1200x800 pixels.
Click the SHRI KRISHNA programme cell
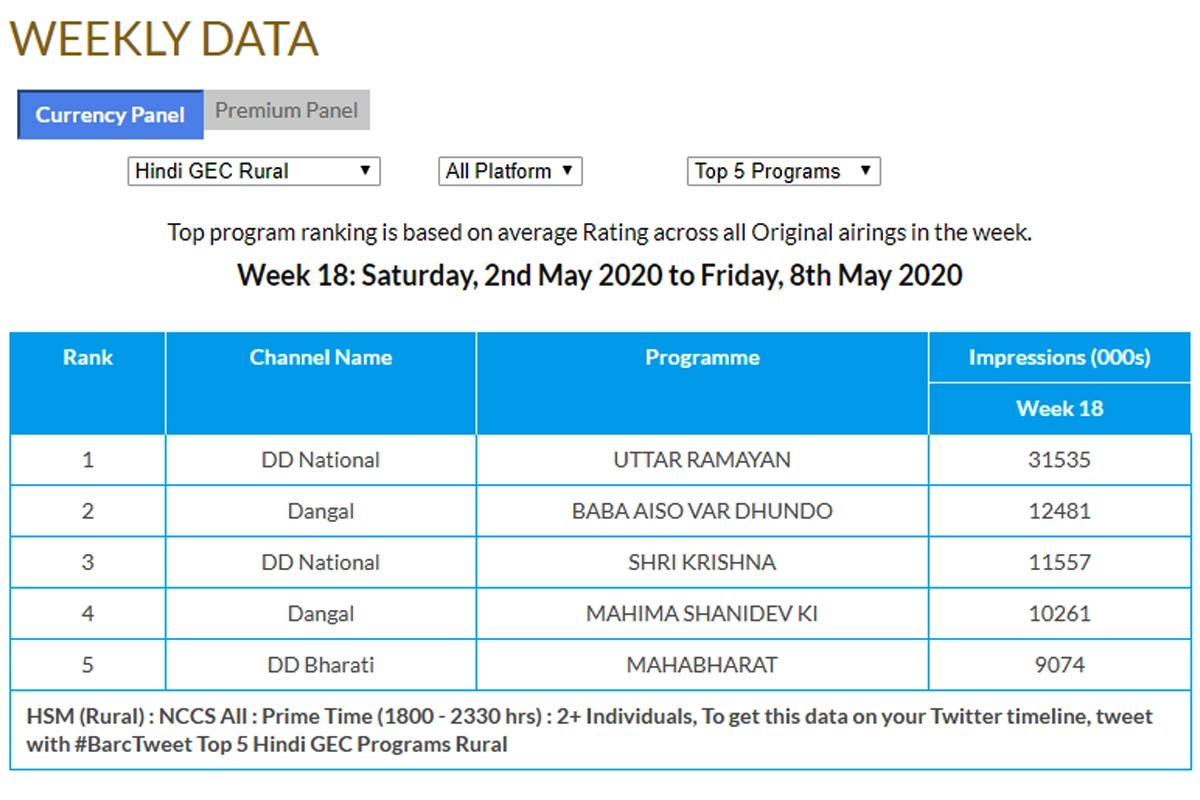702,562
